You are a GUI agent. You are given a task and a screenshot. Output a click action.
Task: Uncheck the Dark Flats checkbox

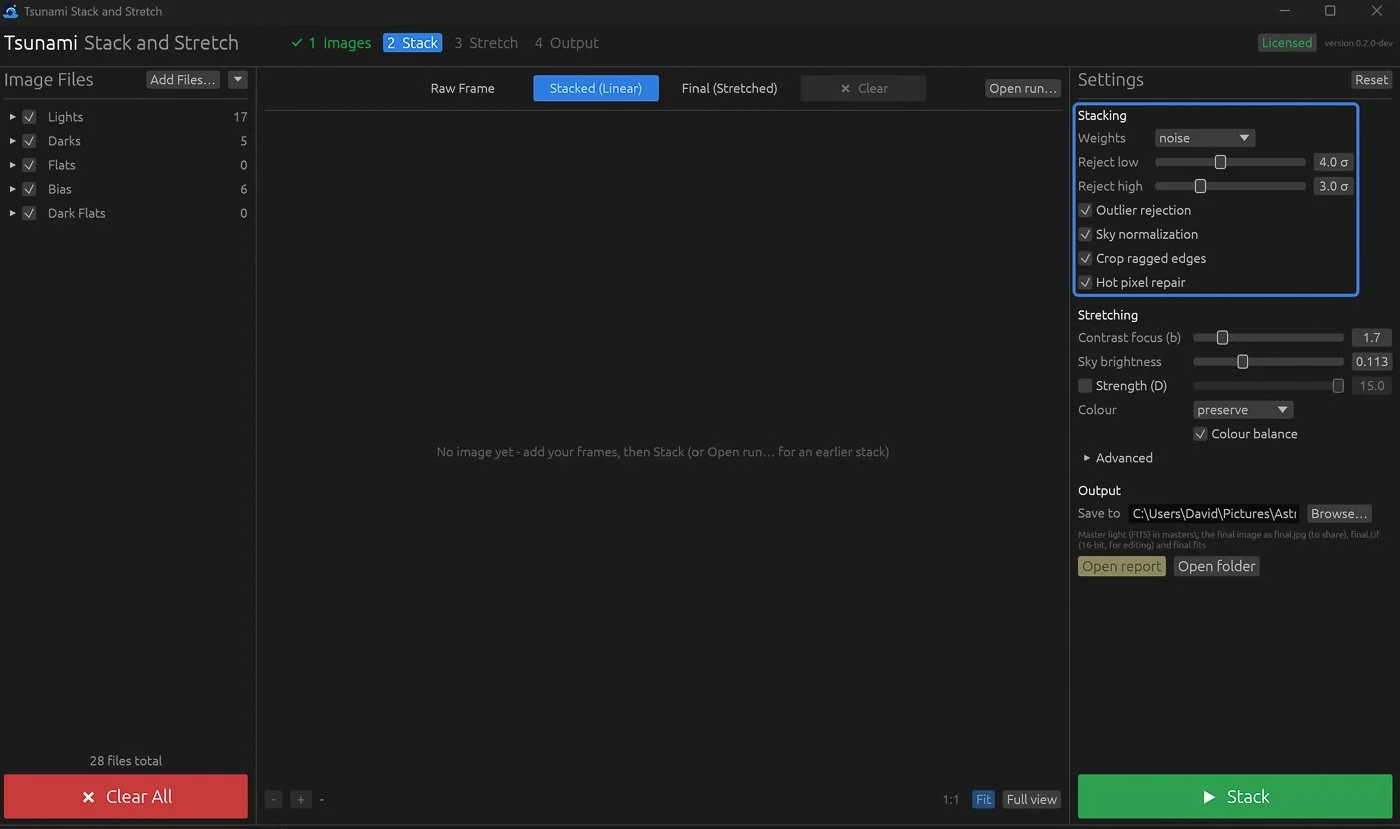click(x=29, y=213)
